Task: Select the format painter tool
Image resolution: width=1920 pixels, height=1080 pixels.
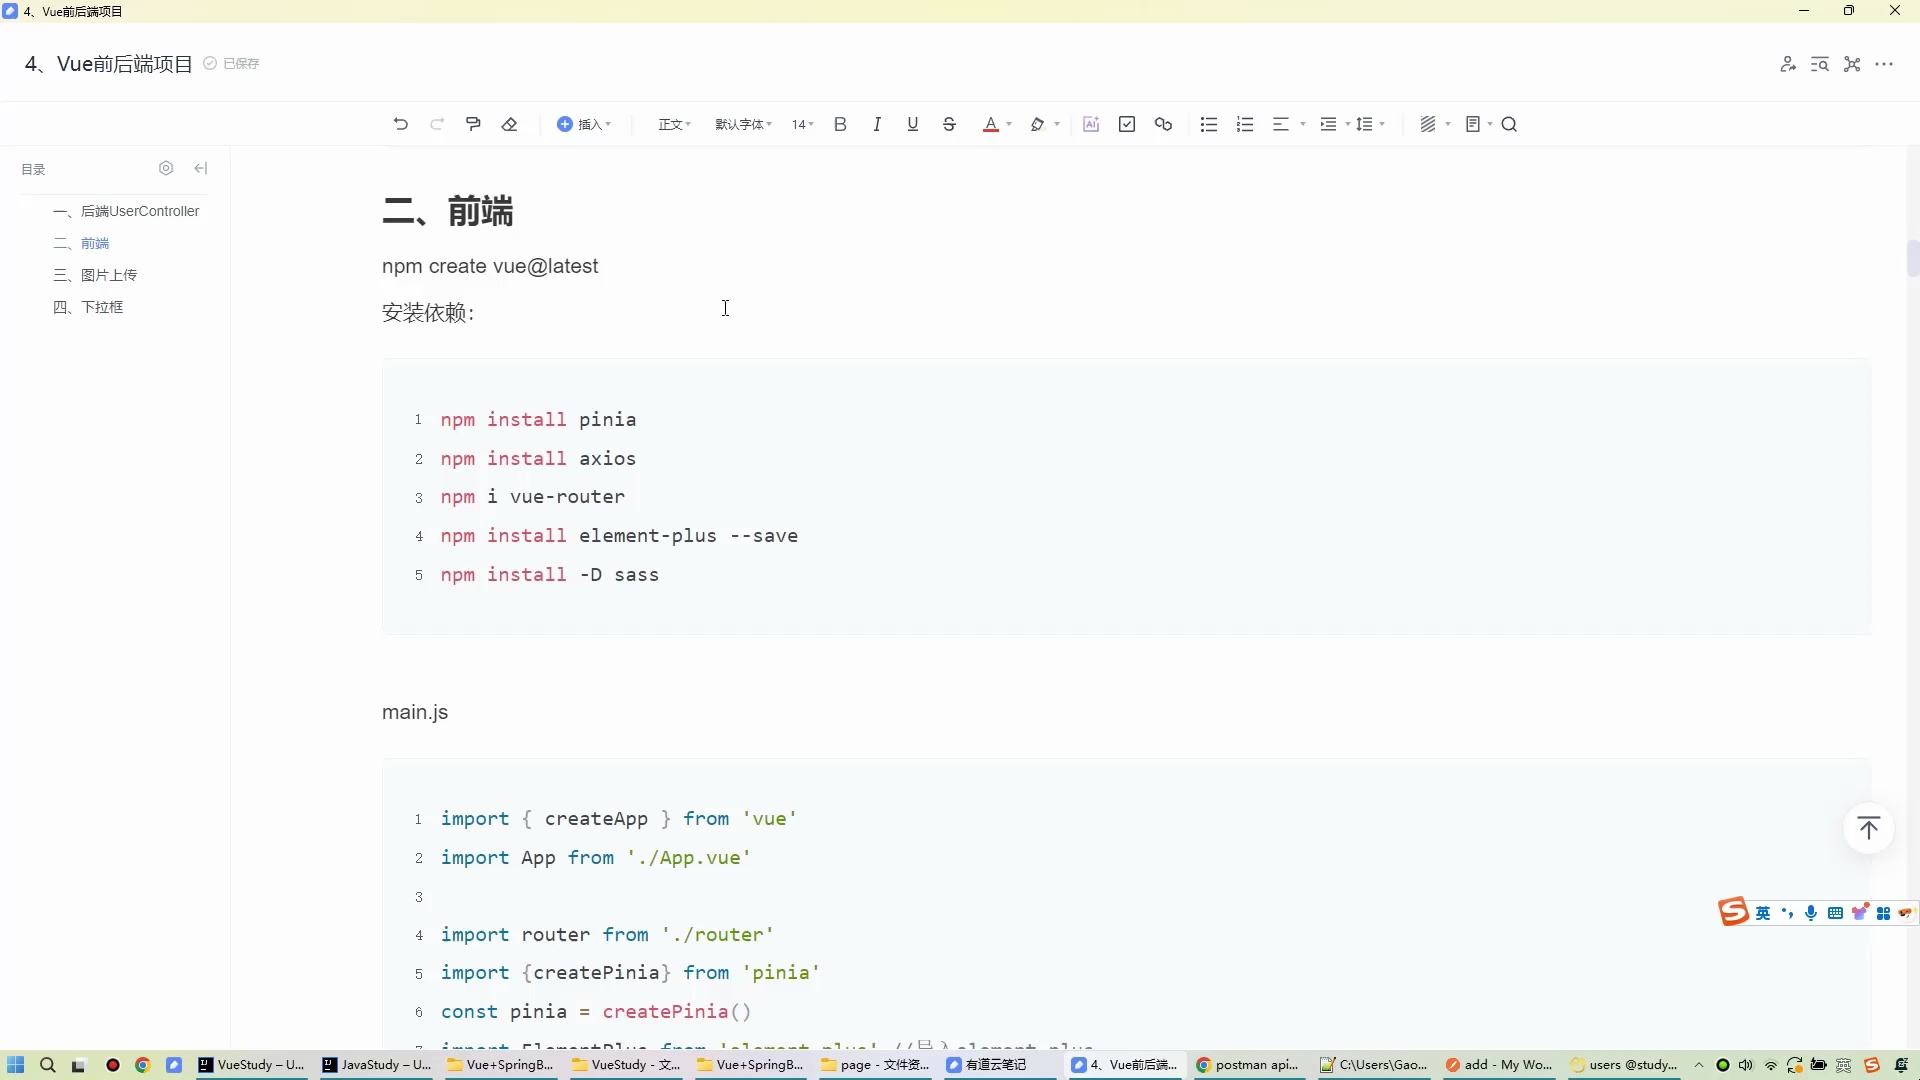Action: pyautogui.click(x=473, y=123)
